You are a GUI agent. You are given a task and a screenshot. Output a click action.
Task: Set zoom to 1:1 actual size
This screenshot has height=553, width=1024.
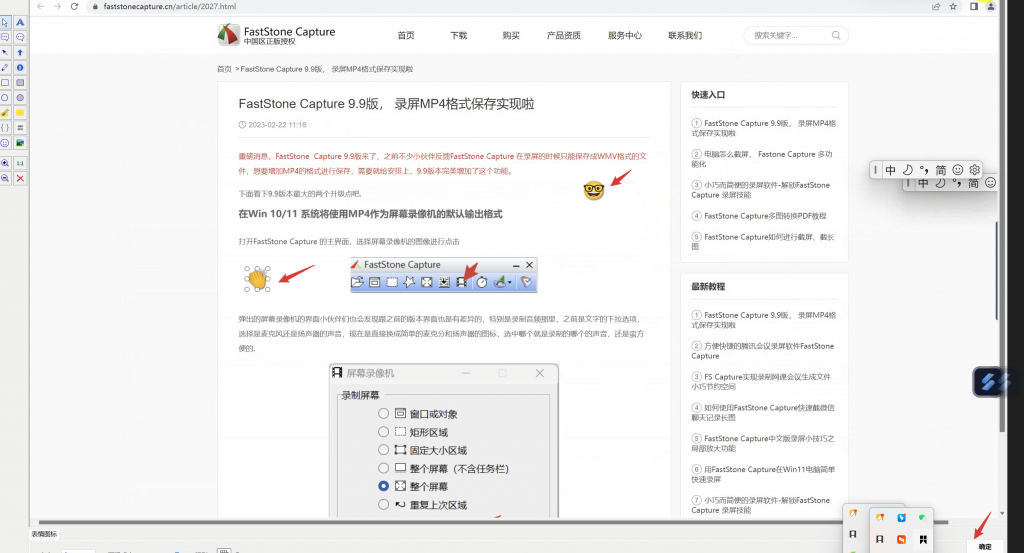(x=20, y=163)
